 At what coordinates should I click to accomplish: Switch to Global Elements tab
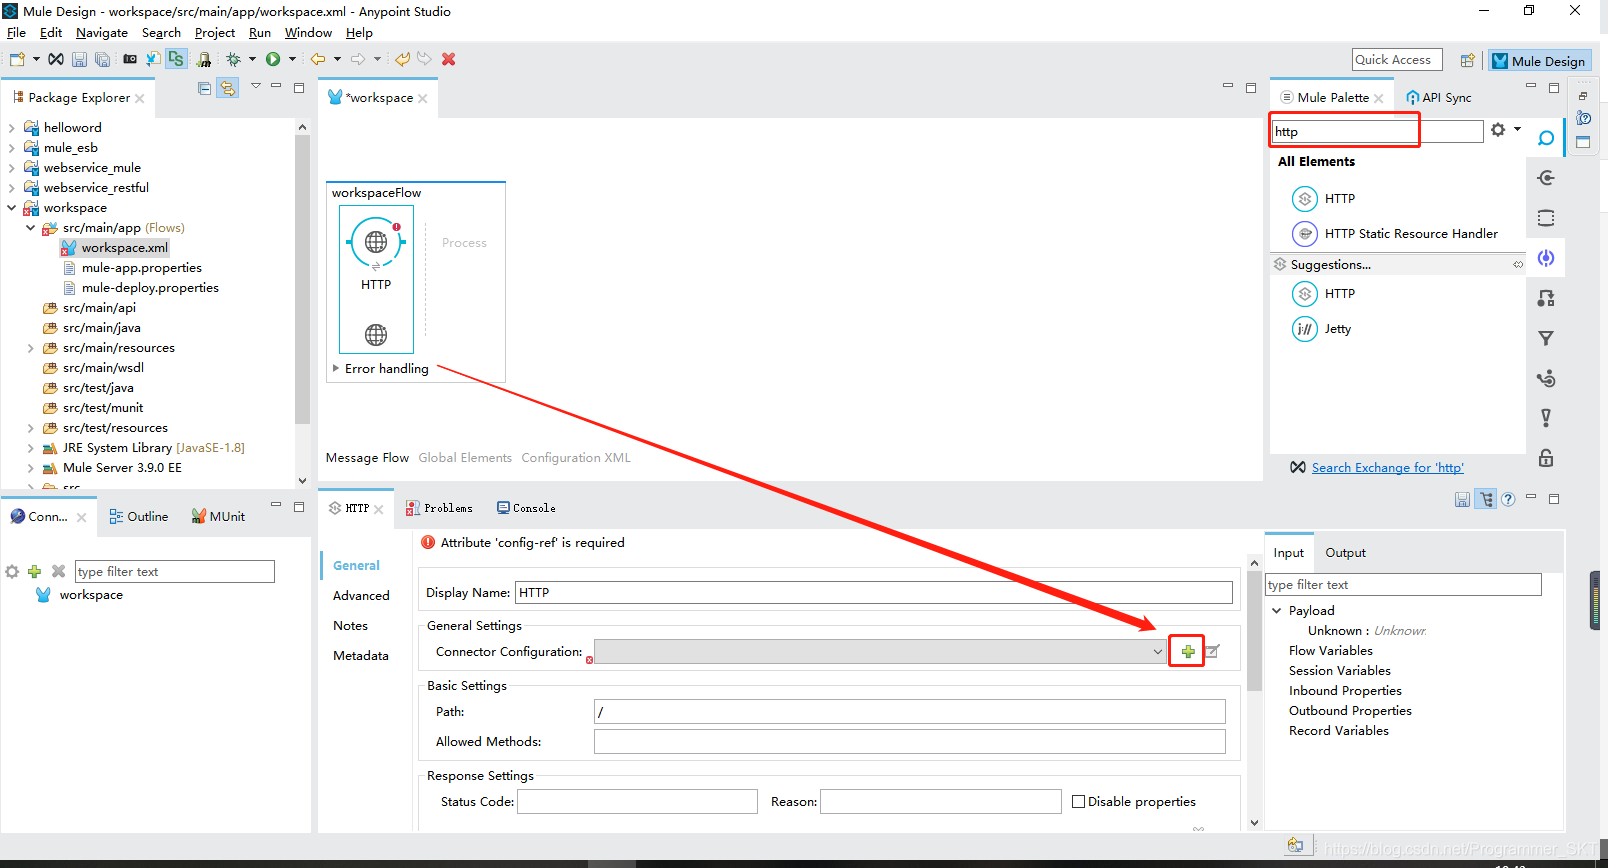[x=465, y=458]
